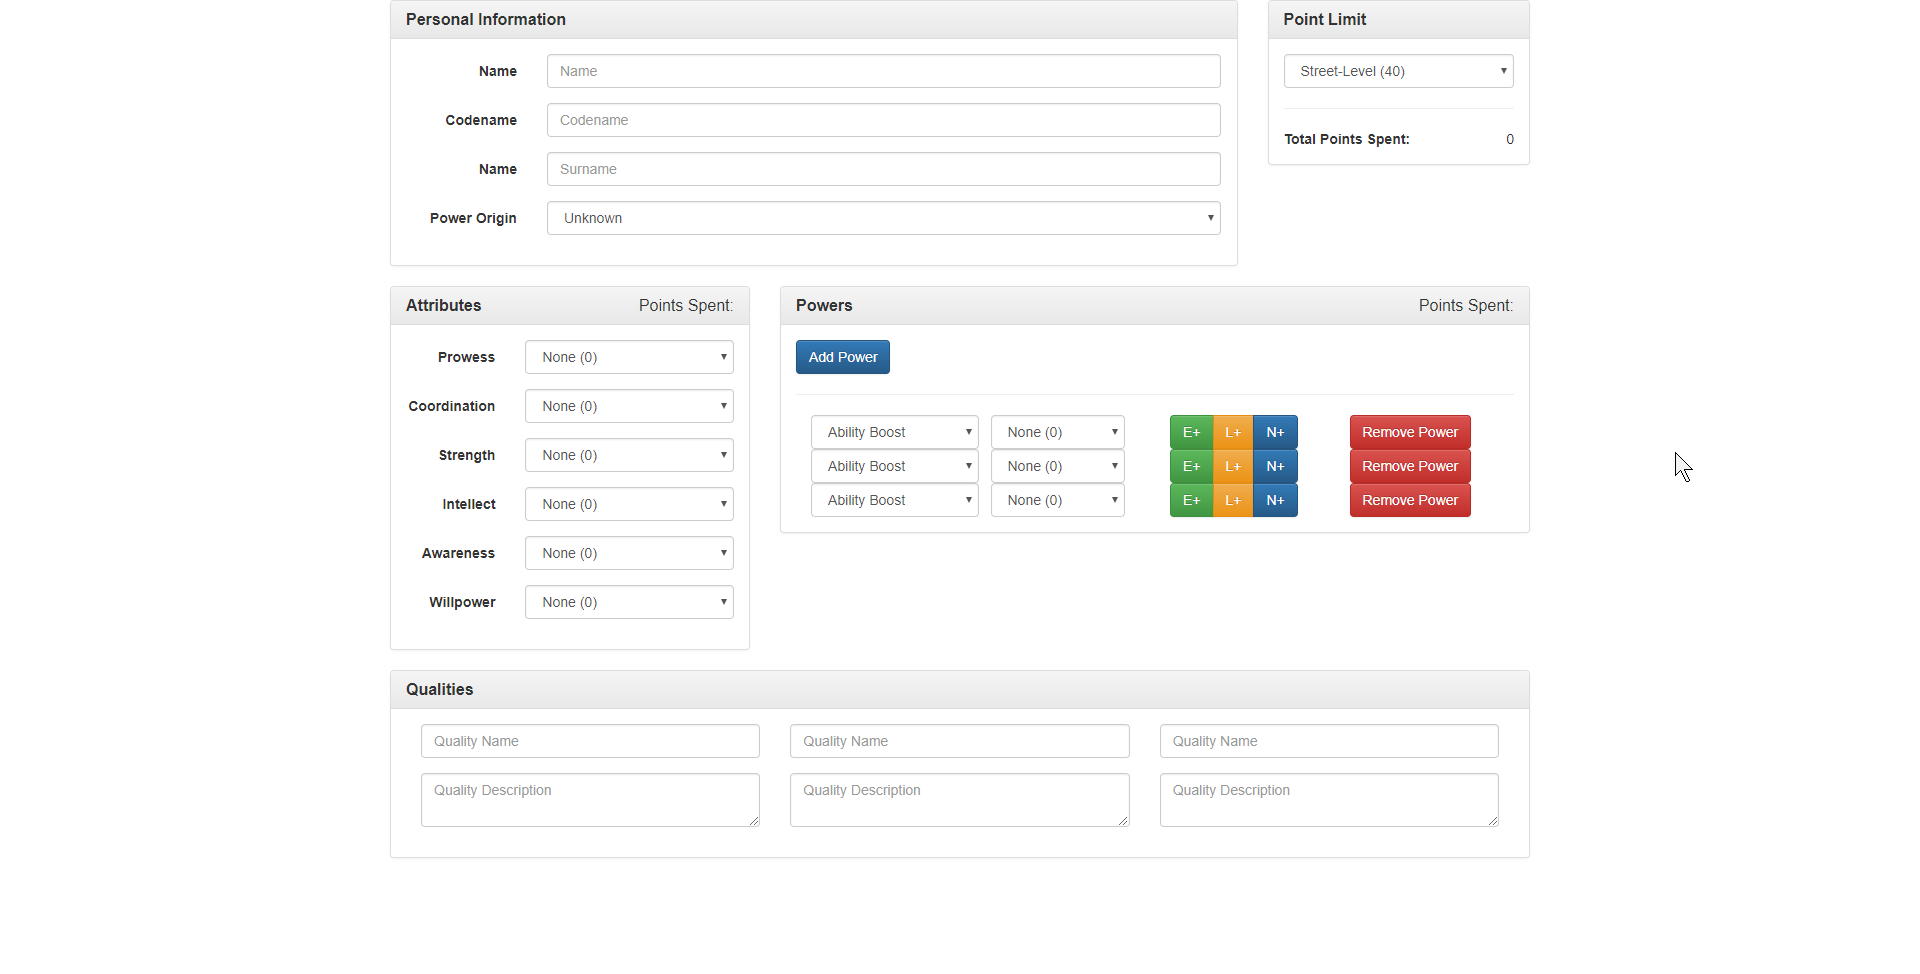Remove the third power in the list
1920x974 pixels.
point(1409,500)
